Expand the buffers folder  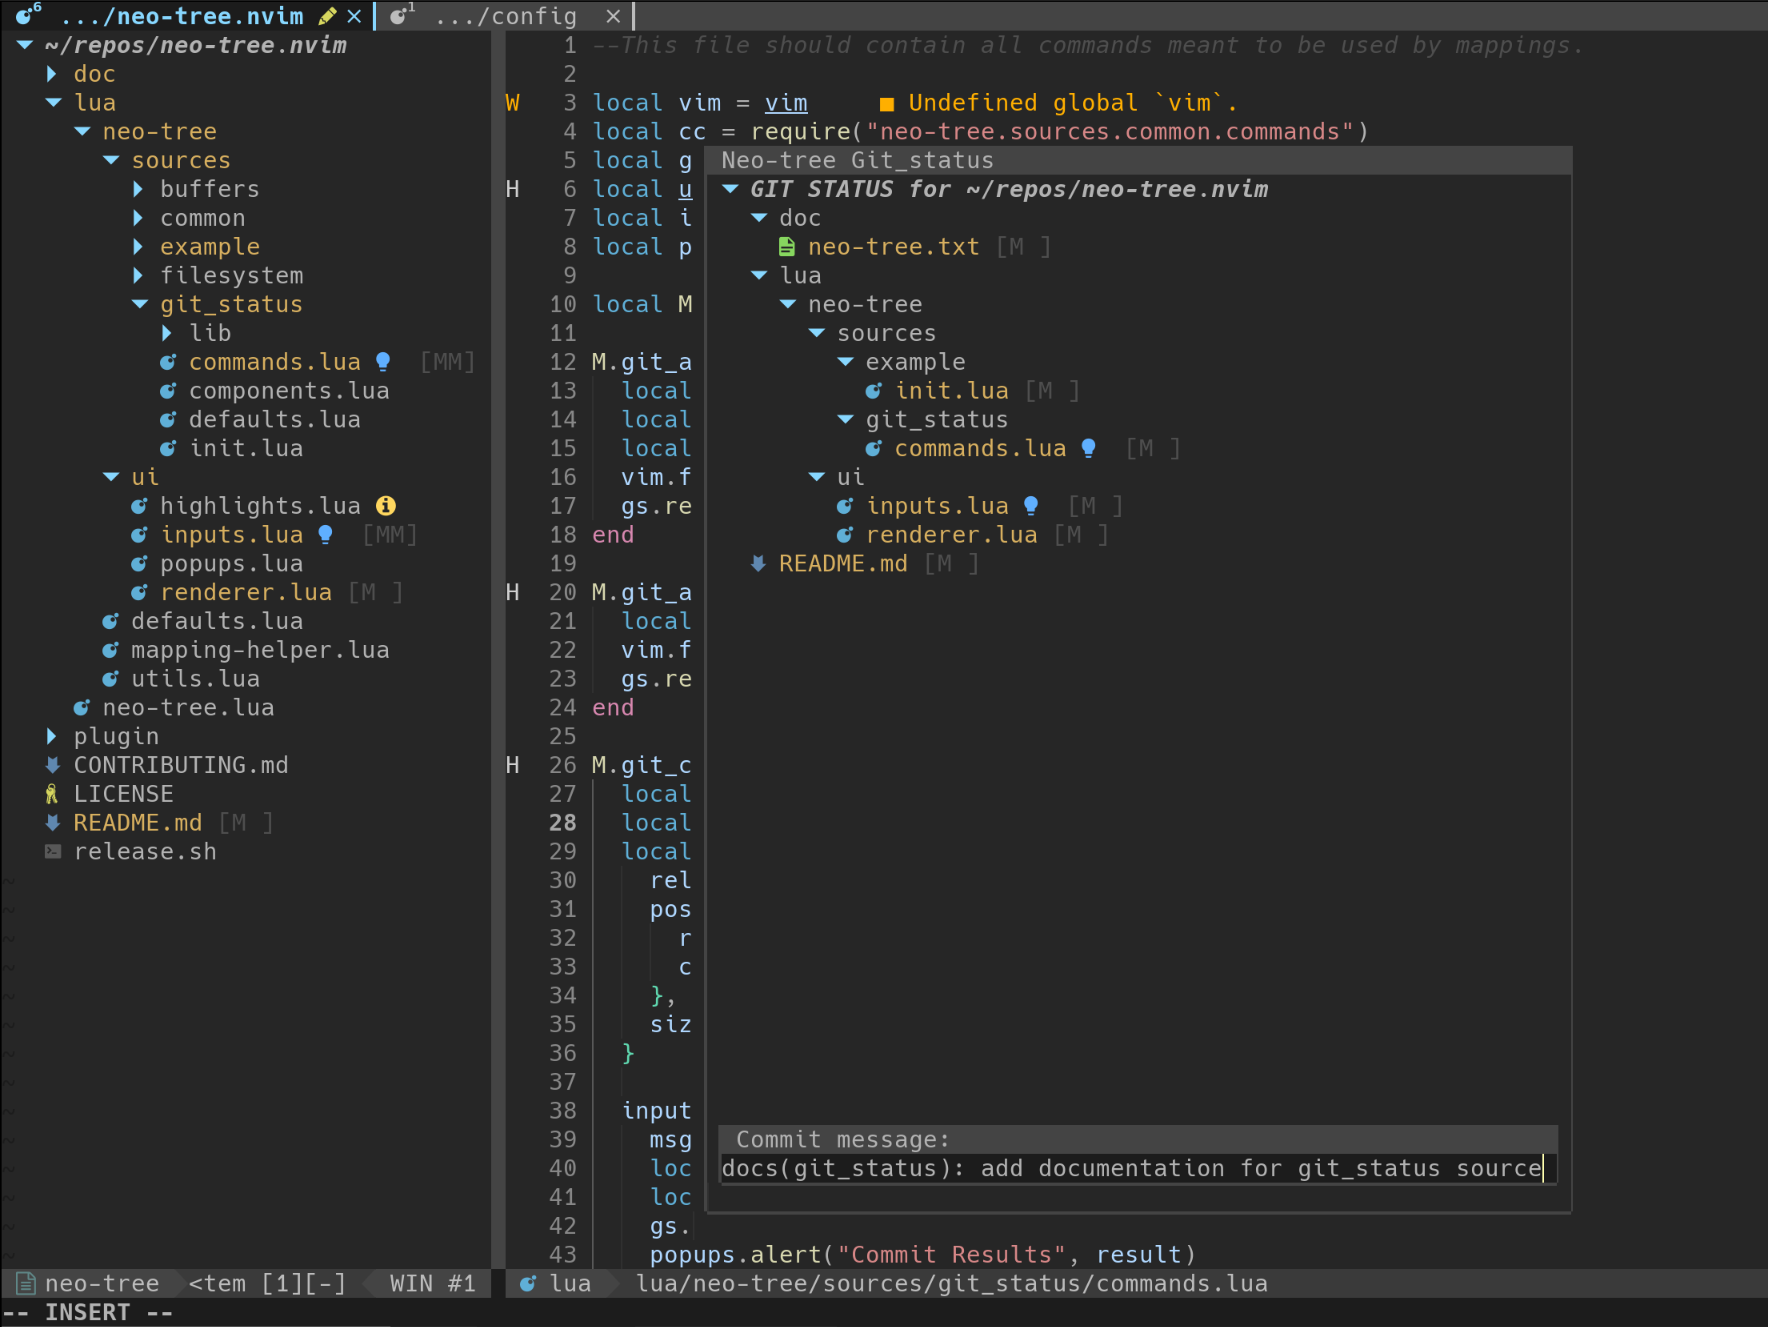(x=138, y=188)
